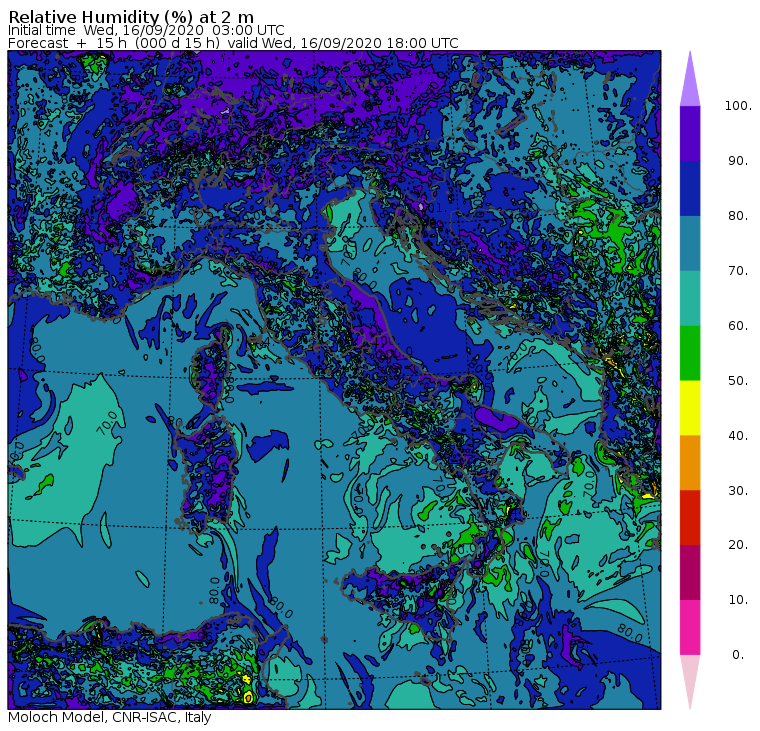This screenshot has height=731, width=760.
Task: Click the dark blue 80–90 colorbar segment
Action: (690, 188)
